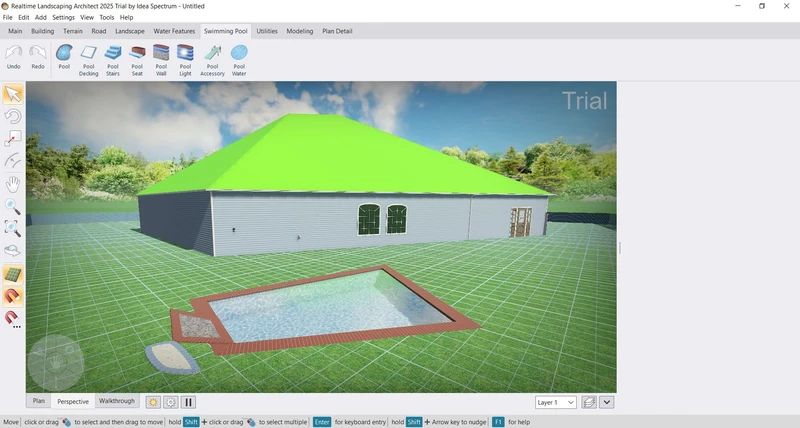Switch to Plan view
This screenshot has height=428, width=800.
(39, 401)
